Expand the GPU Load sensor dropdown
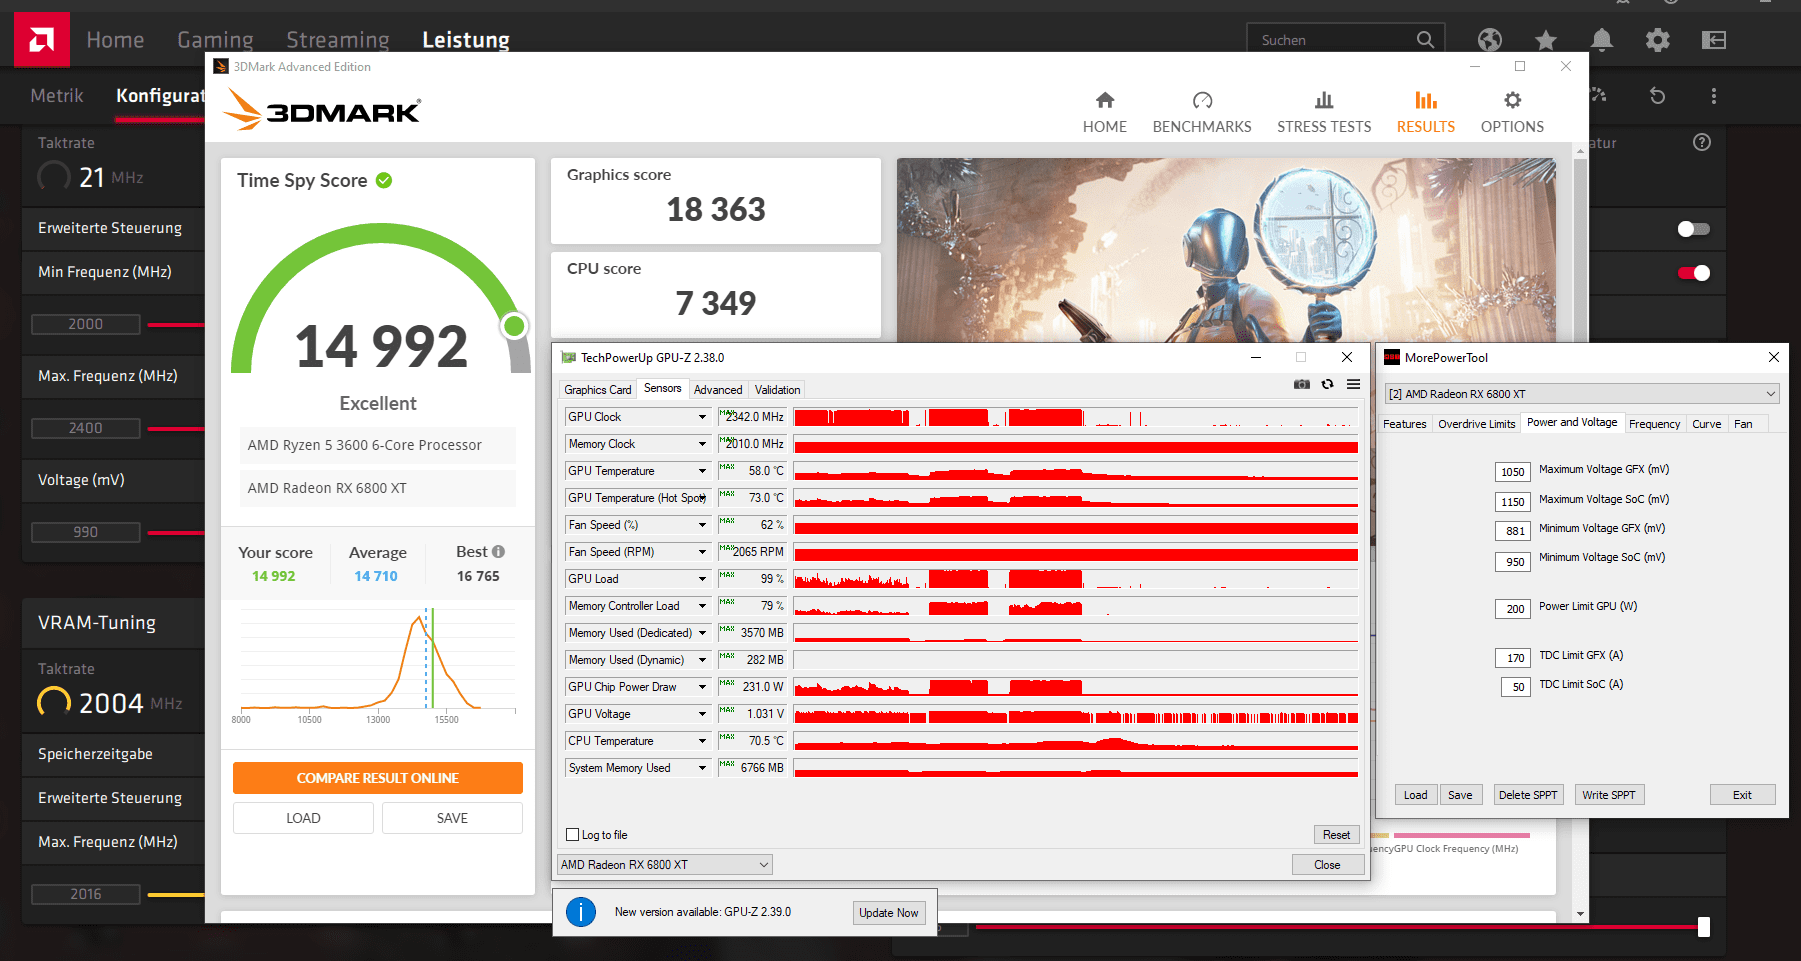1801x961 pixels. click(x=702, y=579)
